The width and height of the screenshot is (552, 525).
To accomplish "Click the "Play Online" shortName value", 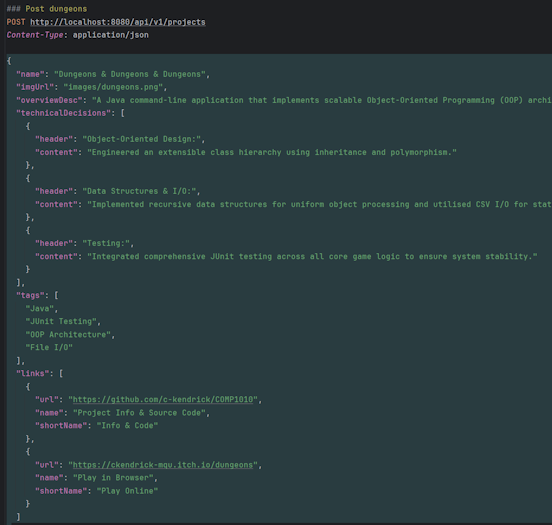I will tap(127, 491).
